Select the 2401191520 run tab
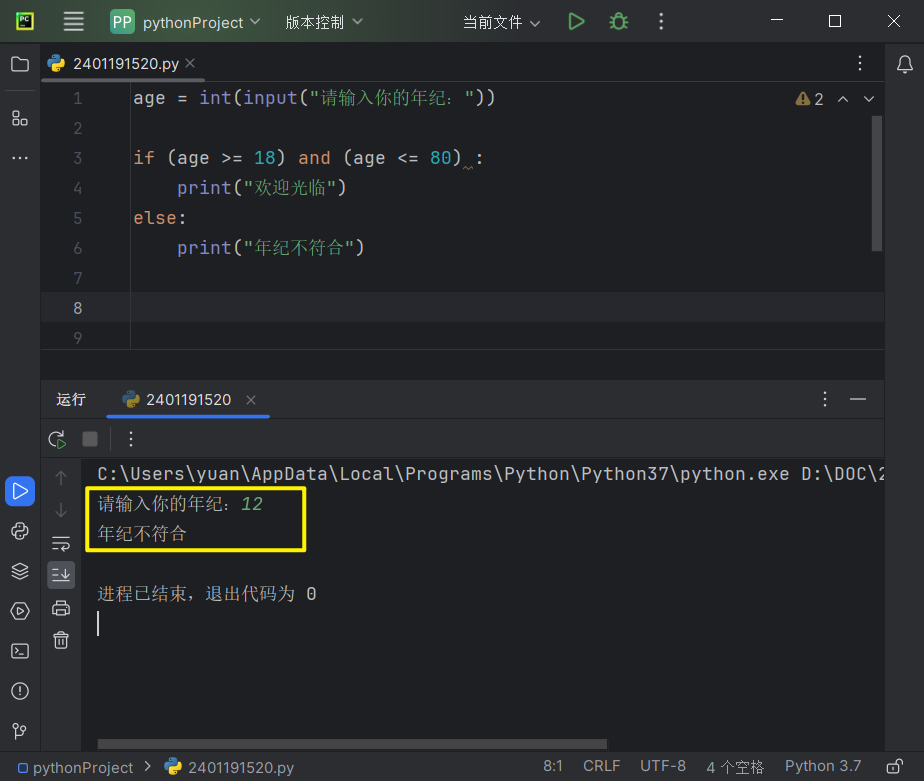 (188, 400)
